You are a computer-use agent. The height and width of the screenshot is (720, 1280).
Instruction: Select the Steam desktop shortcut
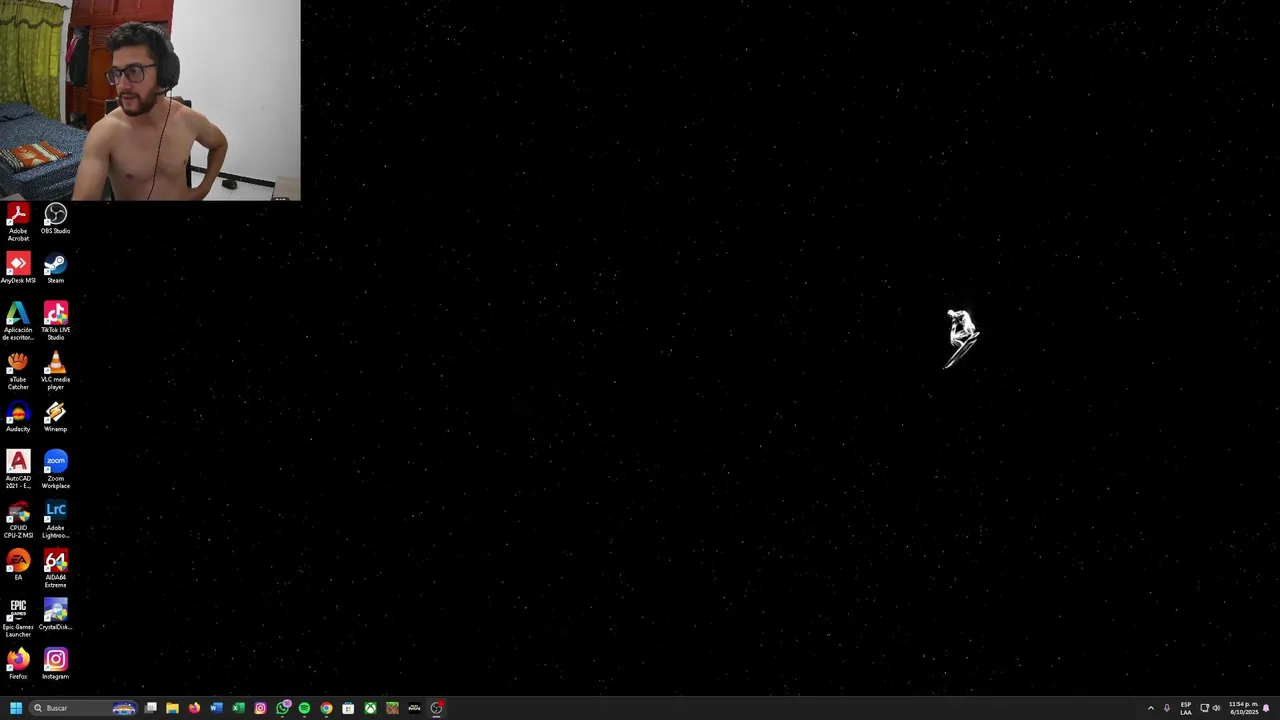point(55,269)
